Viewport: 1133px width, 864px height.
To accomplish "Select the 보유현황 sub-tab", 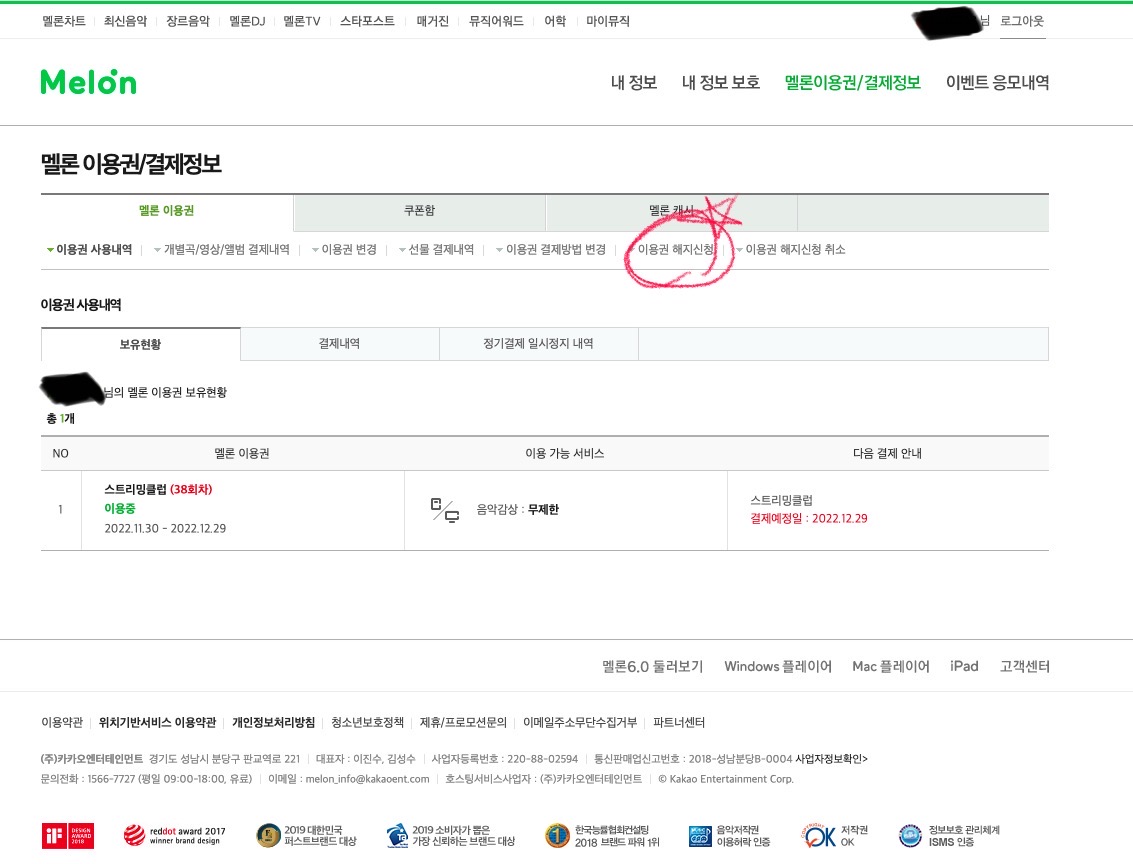I will 141,344.
